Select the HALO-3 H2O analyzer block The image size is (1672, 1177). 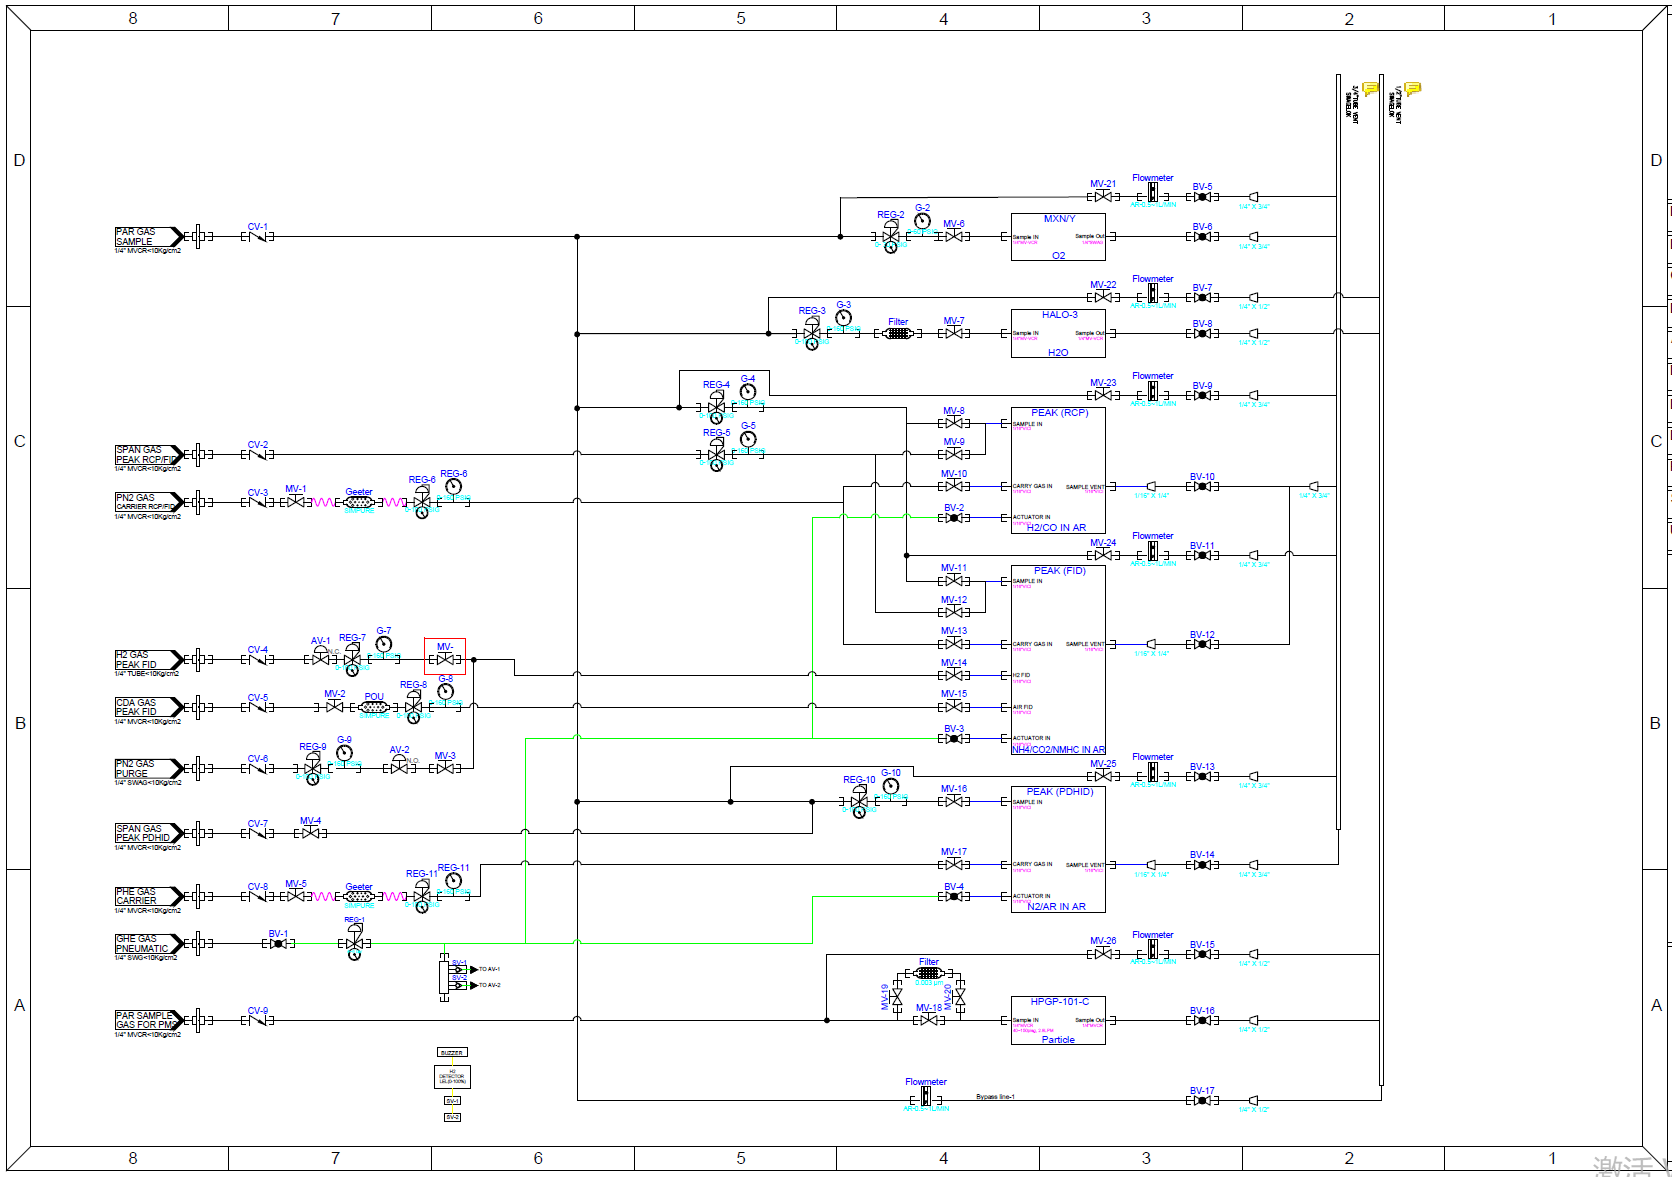point(1058,333)
